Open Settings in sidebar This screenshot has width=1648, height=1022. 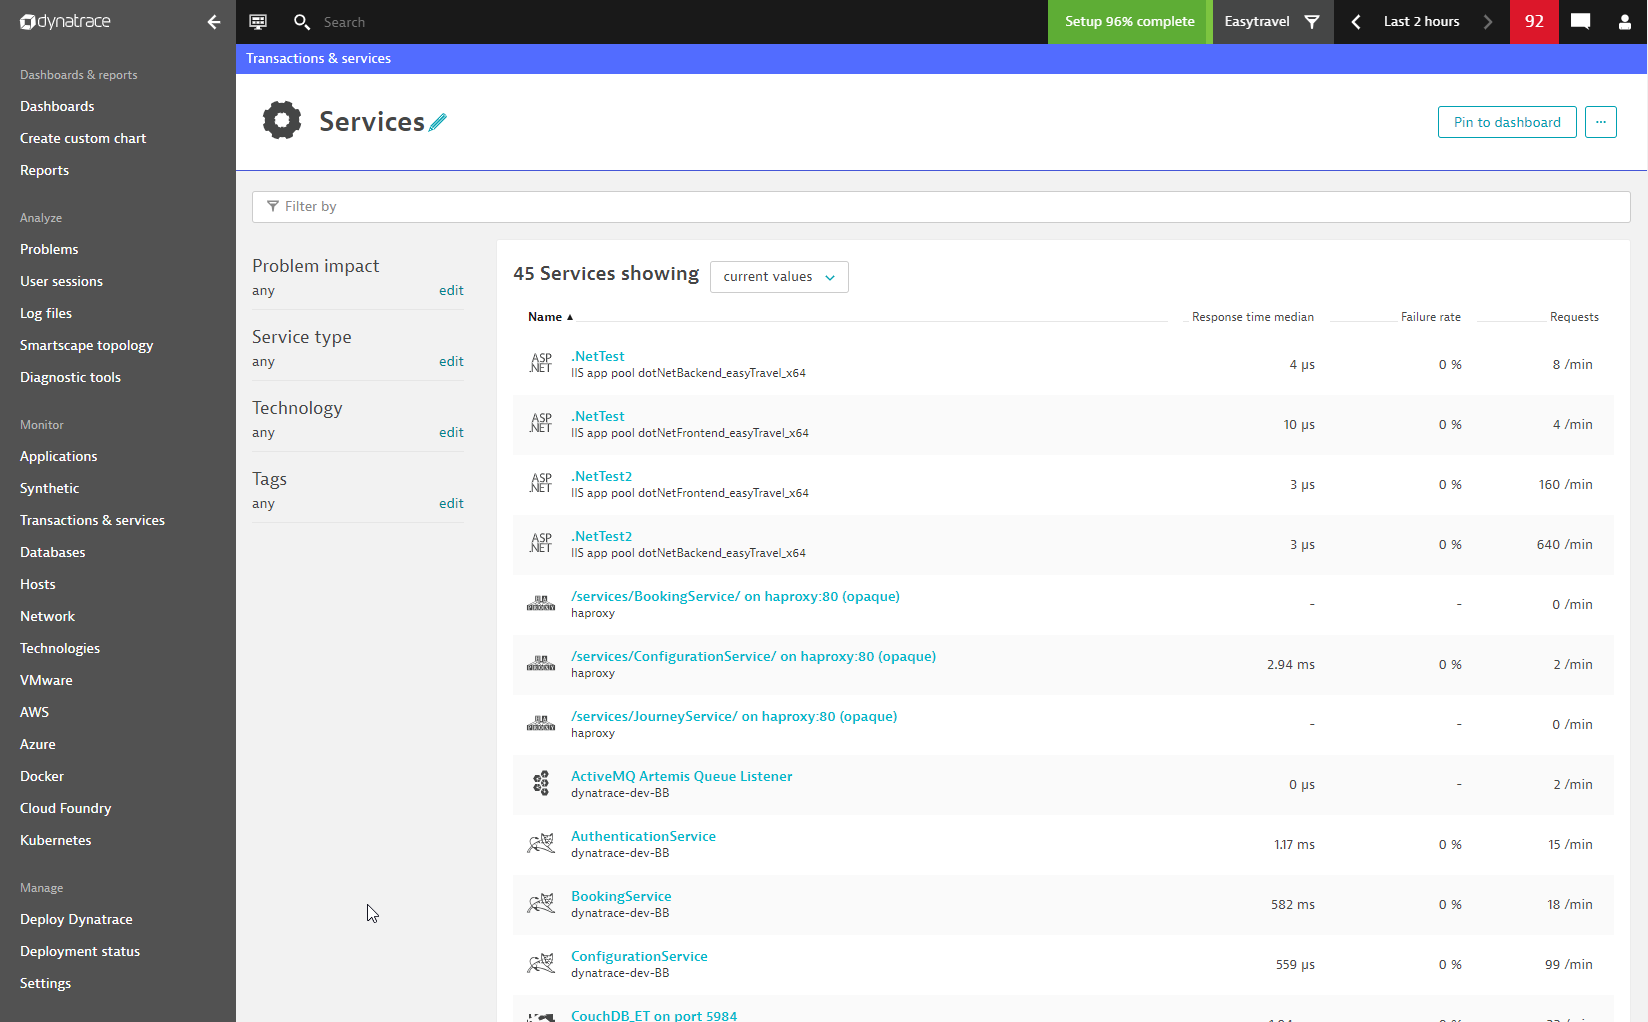click(x=45, y=983)
